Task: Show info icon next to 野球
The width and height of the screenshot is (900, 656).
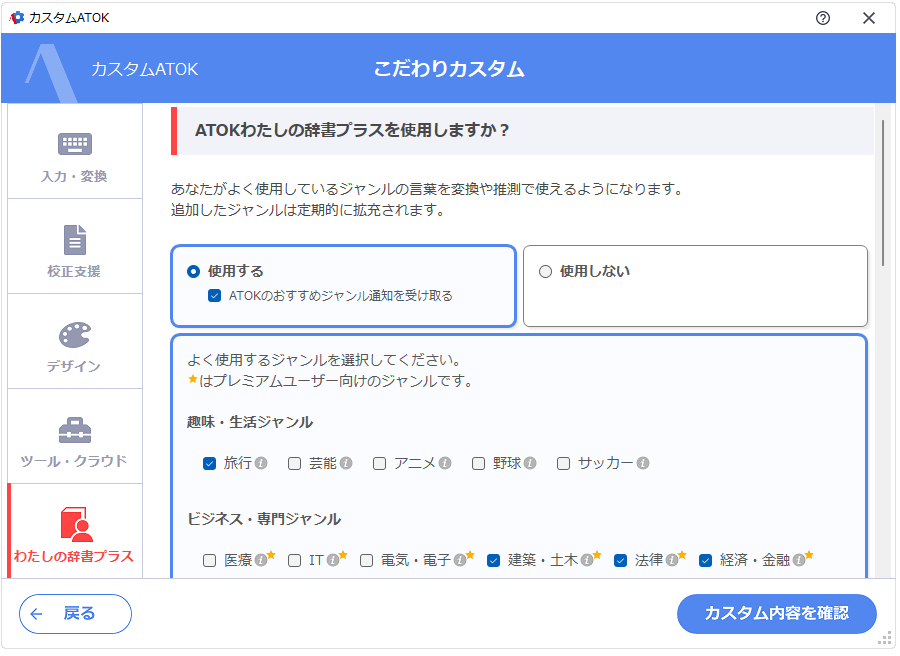Action: point(530,463)
